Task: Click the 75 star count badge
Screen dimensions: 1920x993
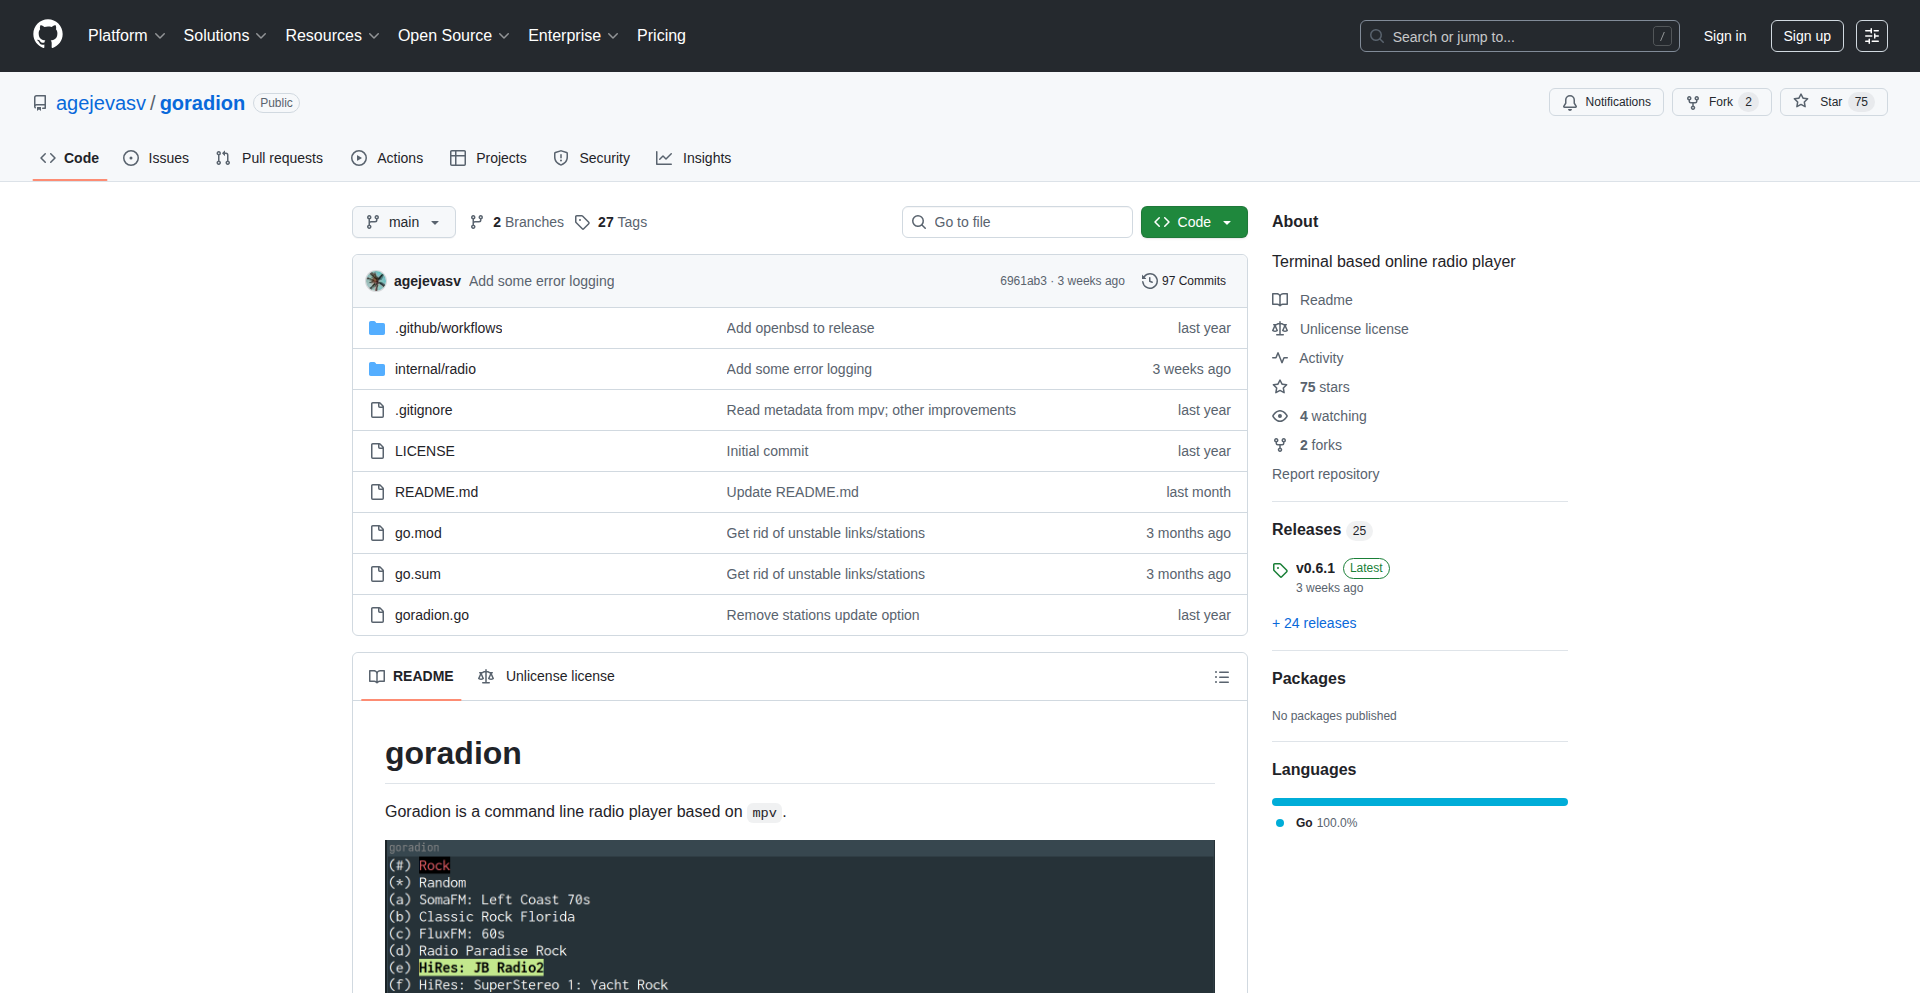Action: coord(1861,102)
